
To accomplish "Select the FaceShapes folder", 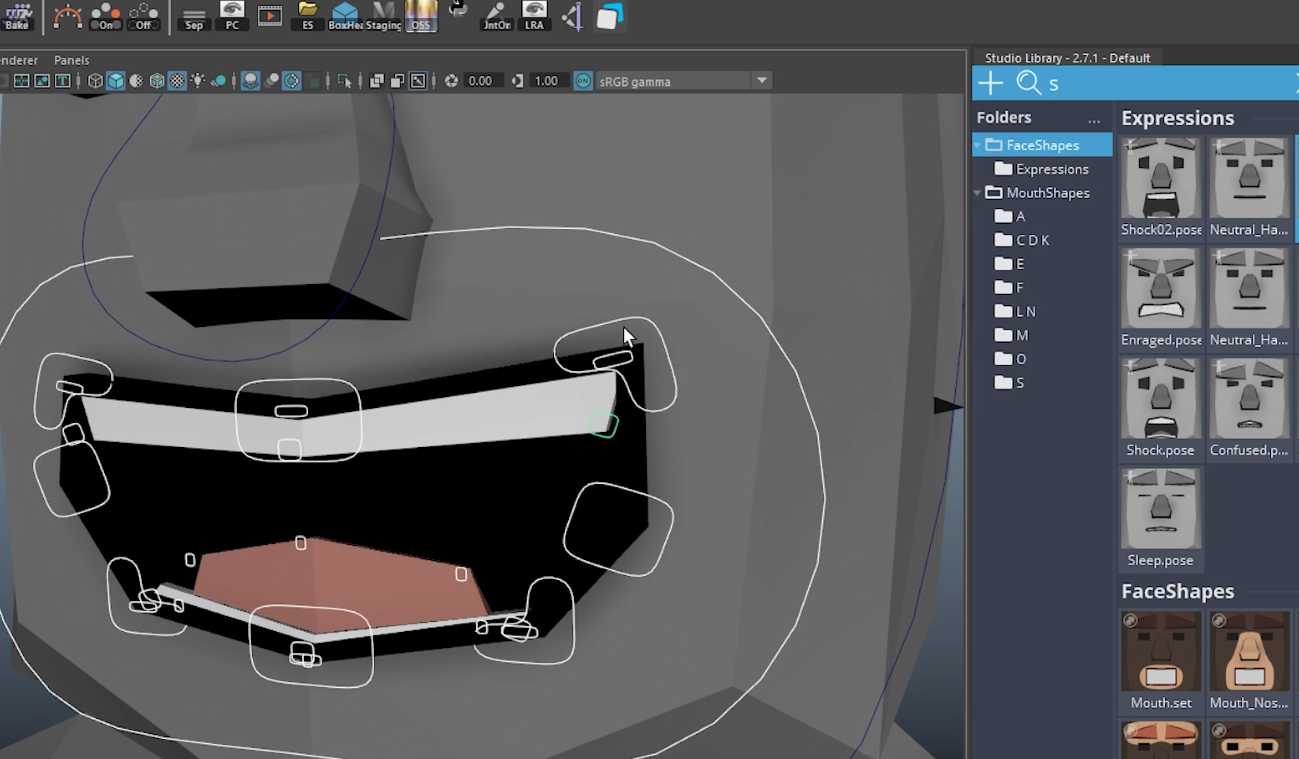I will (1042, 145).
